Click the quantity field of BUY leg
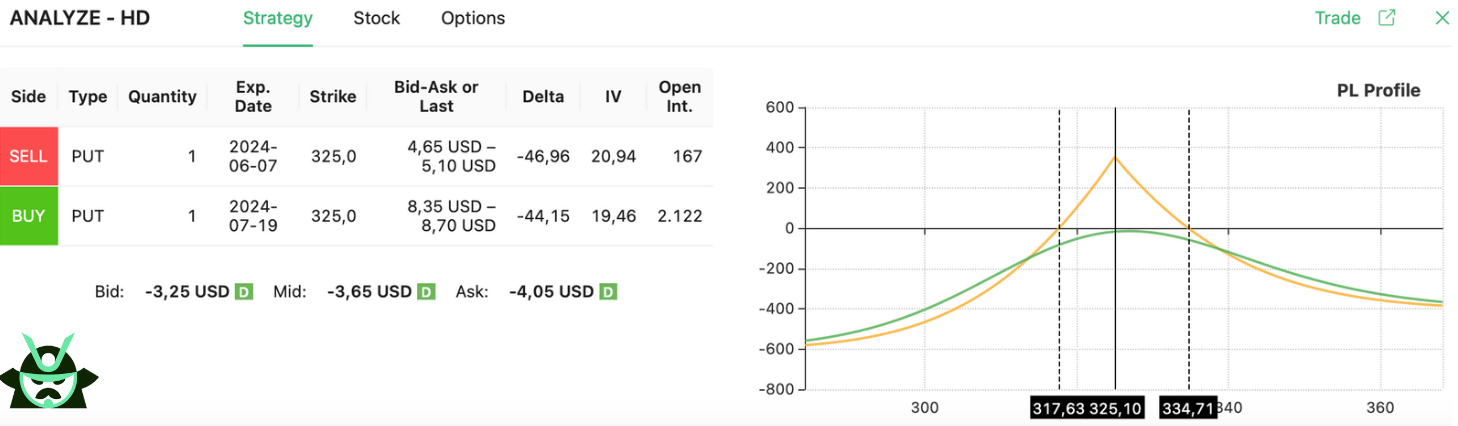 tap(162, 216)
